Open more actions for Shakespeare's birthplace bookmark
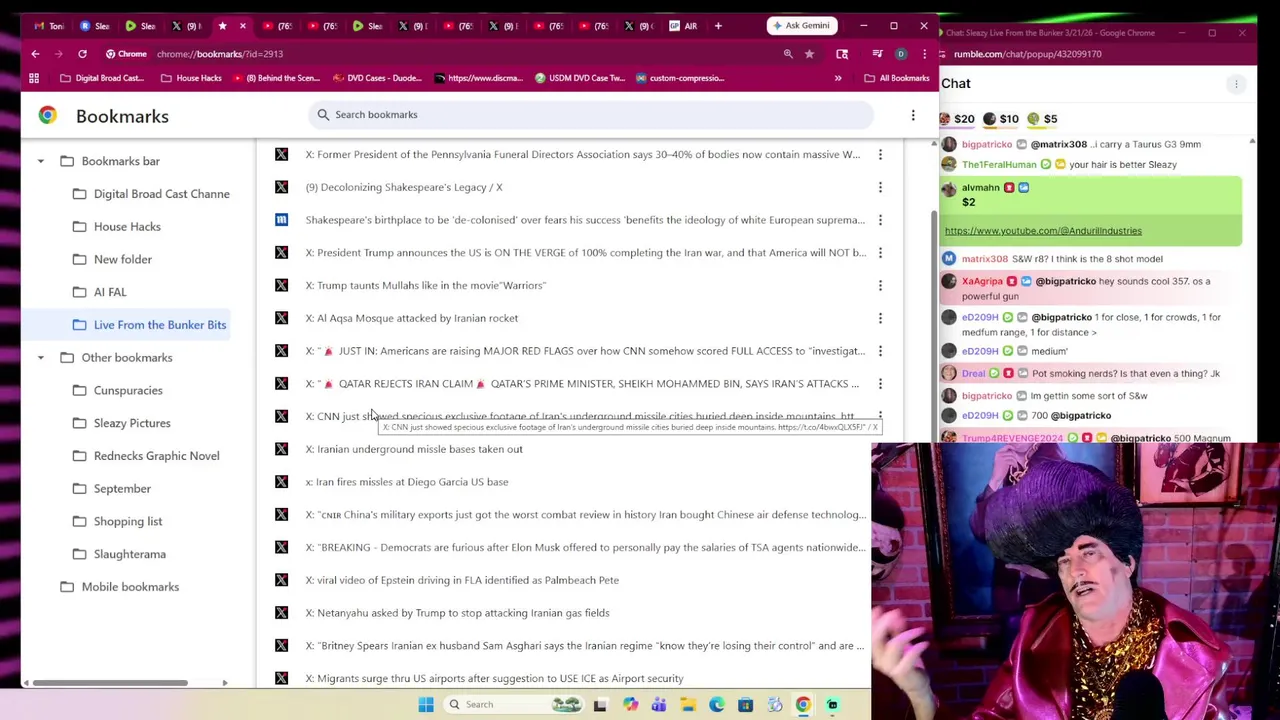Viewport: 1280px width, 720px height. [x=880, y=220]
